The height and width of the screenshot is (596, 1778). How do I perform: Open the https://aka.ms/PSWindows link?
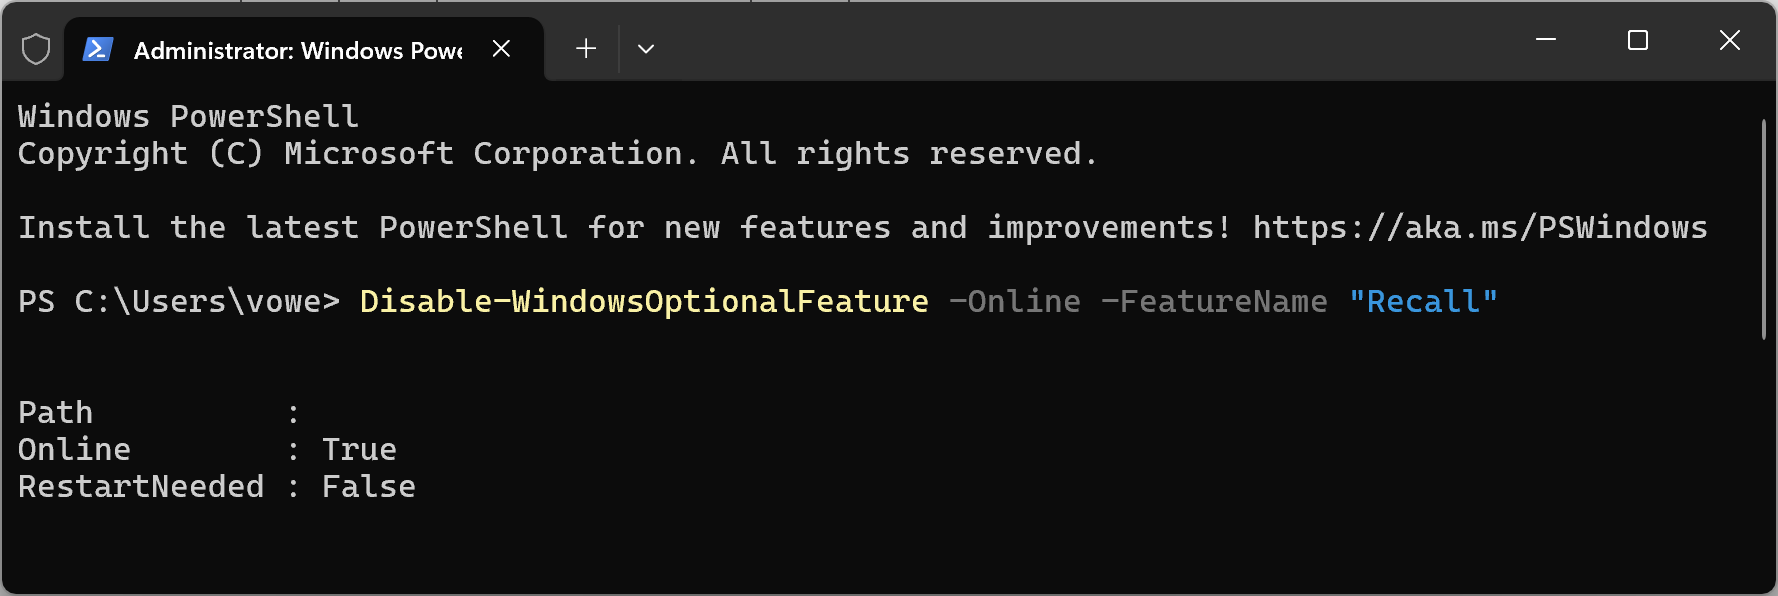click(1480, 228)
